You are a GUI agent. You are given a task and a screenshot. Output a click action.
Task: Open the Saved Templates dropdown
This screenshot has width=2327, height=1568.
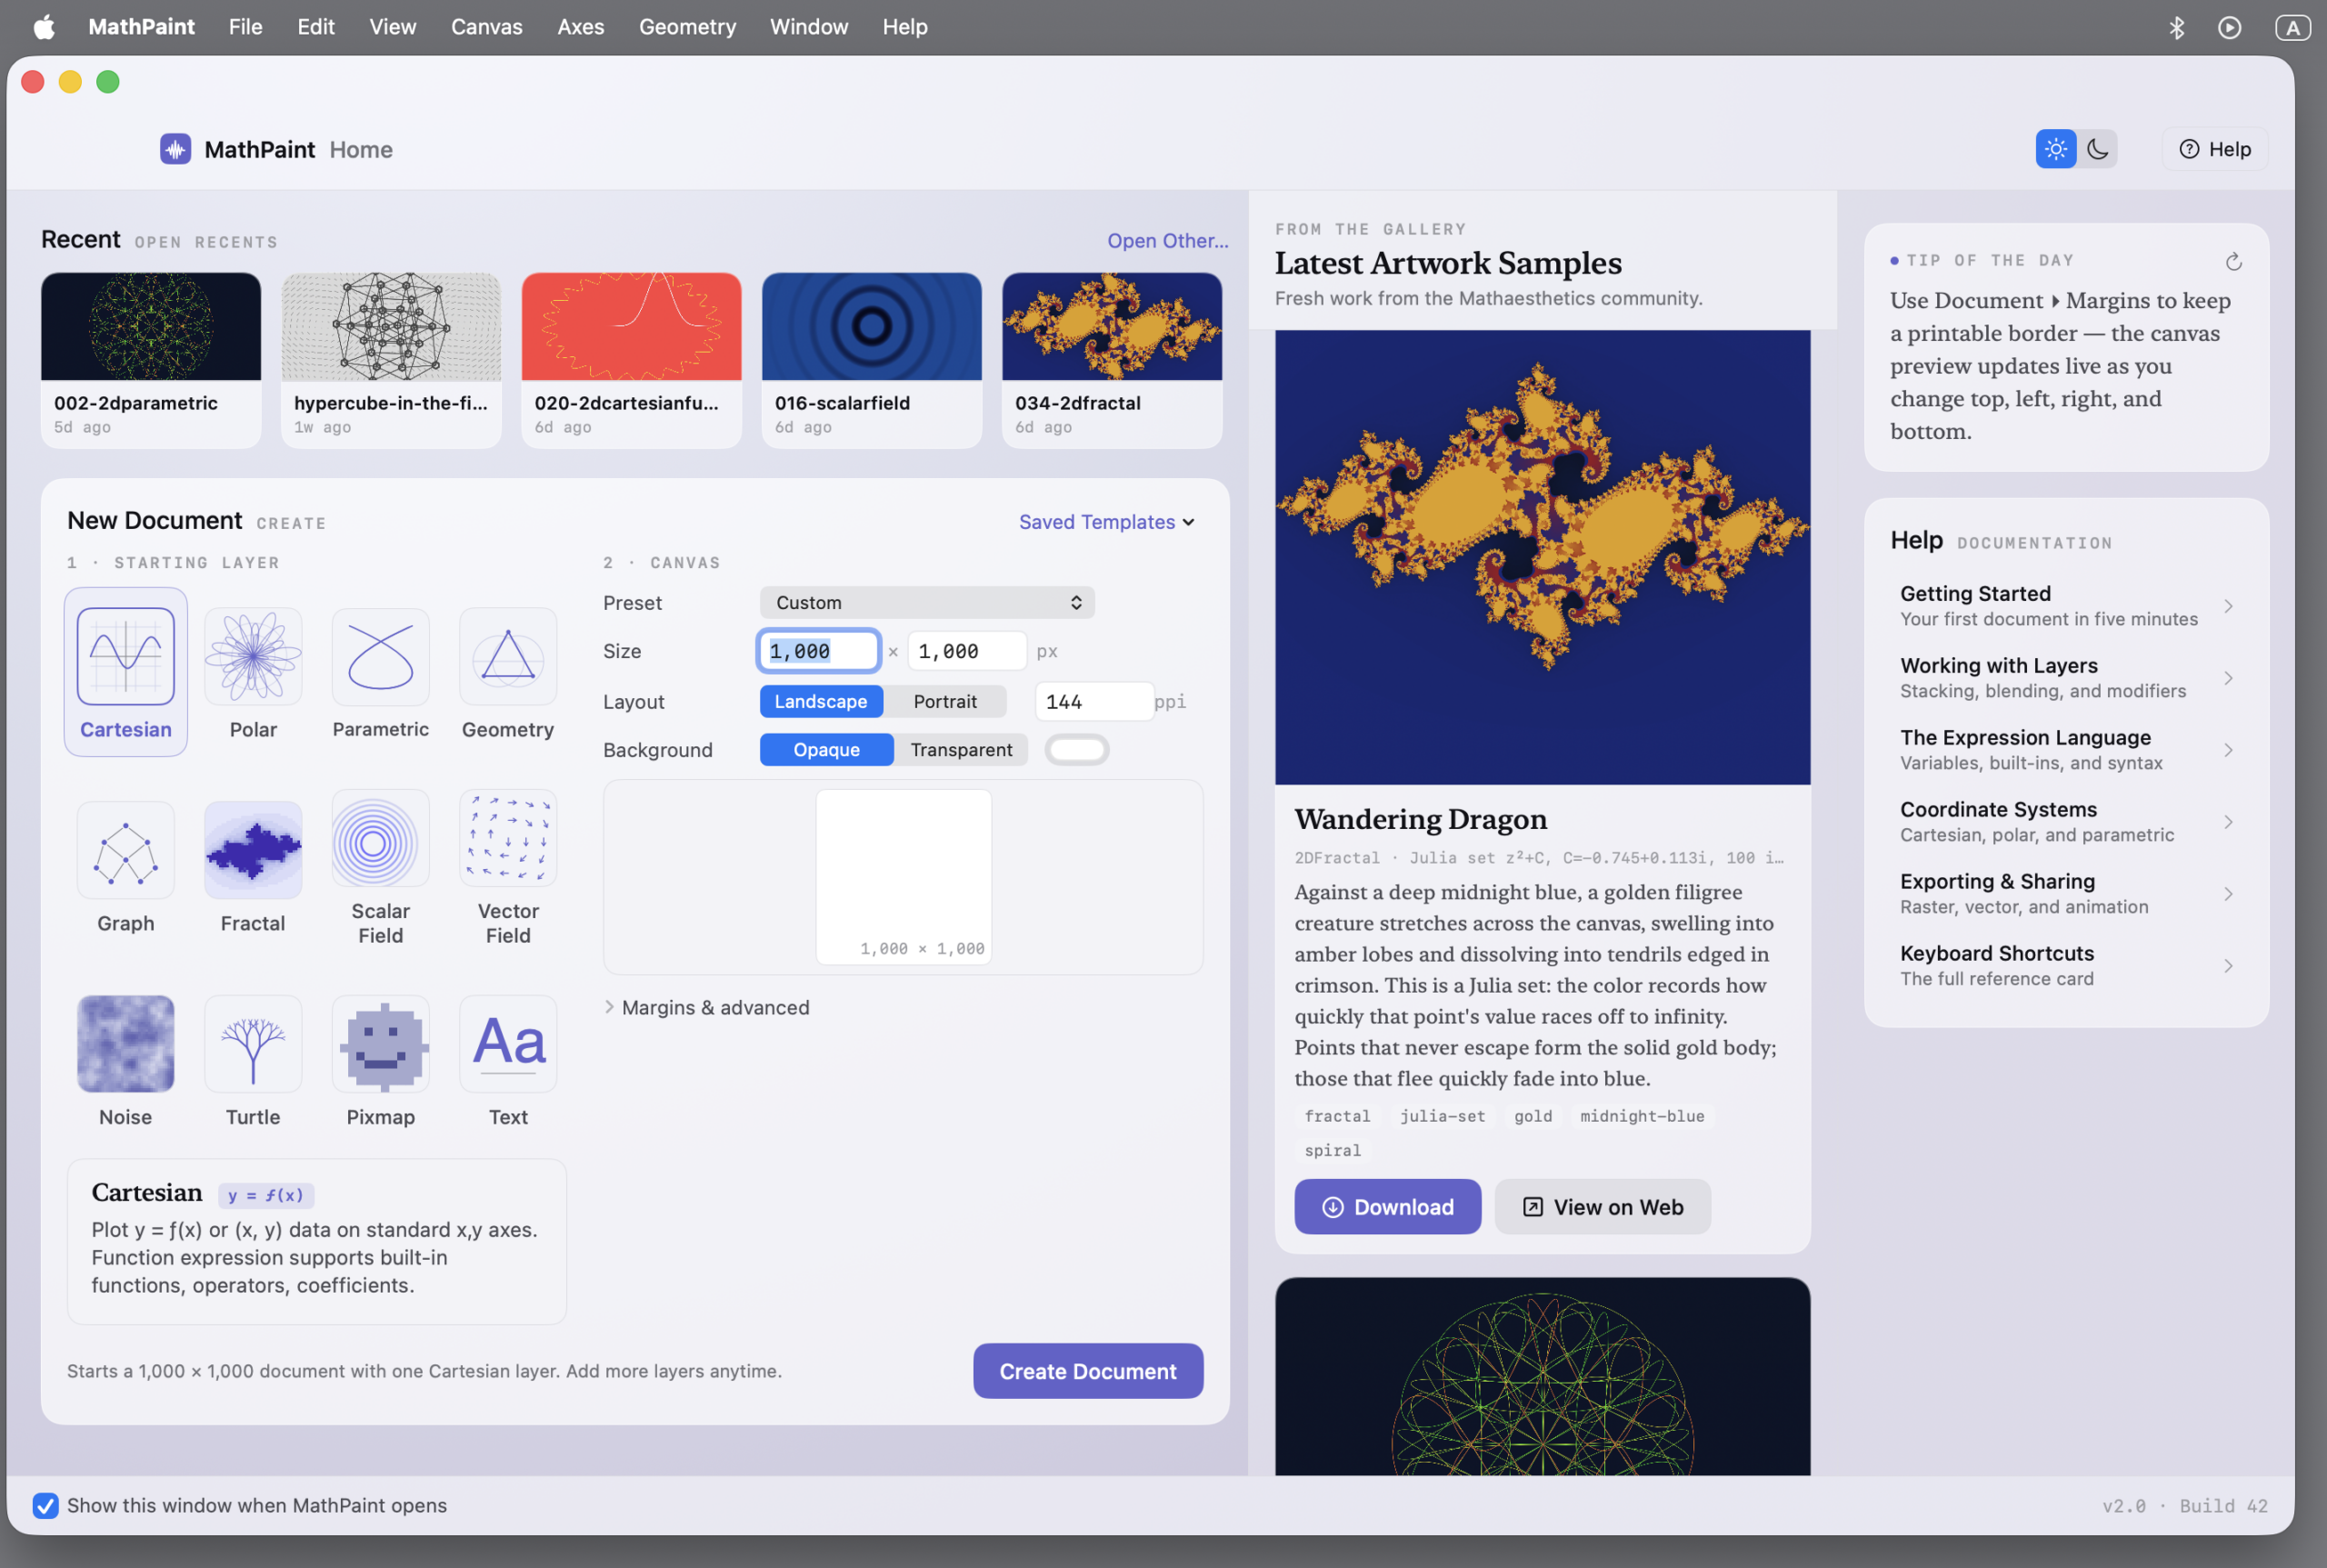click(1106, 522)
